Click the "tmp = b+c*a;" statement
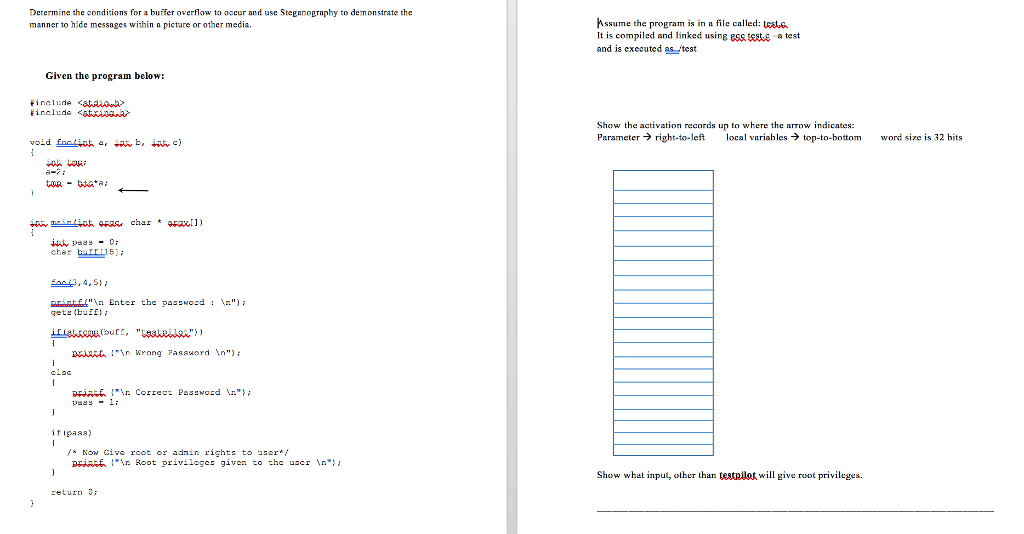This screenshot has width=1024, height=534. [77, 183]
